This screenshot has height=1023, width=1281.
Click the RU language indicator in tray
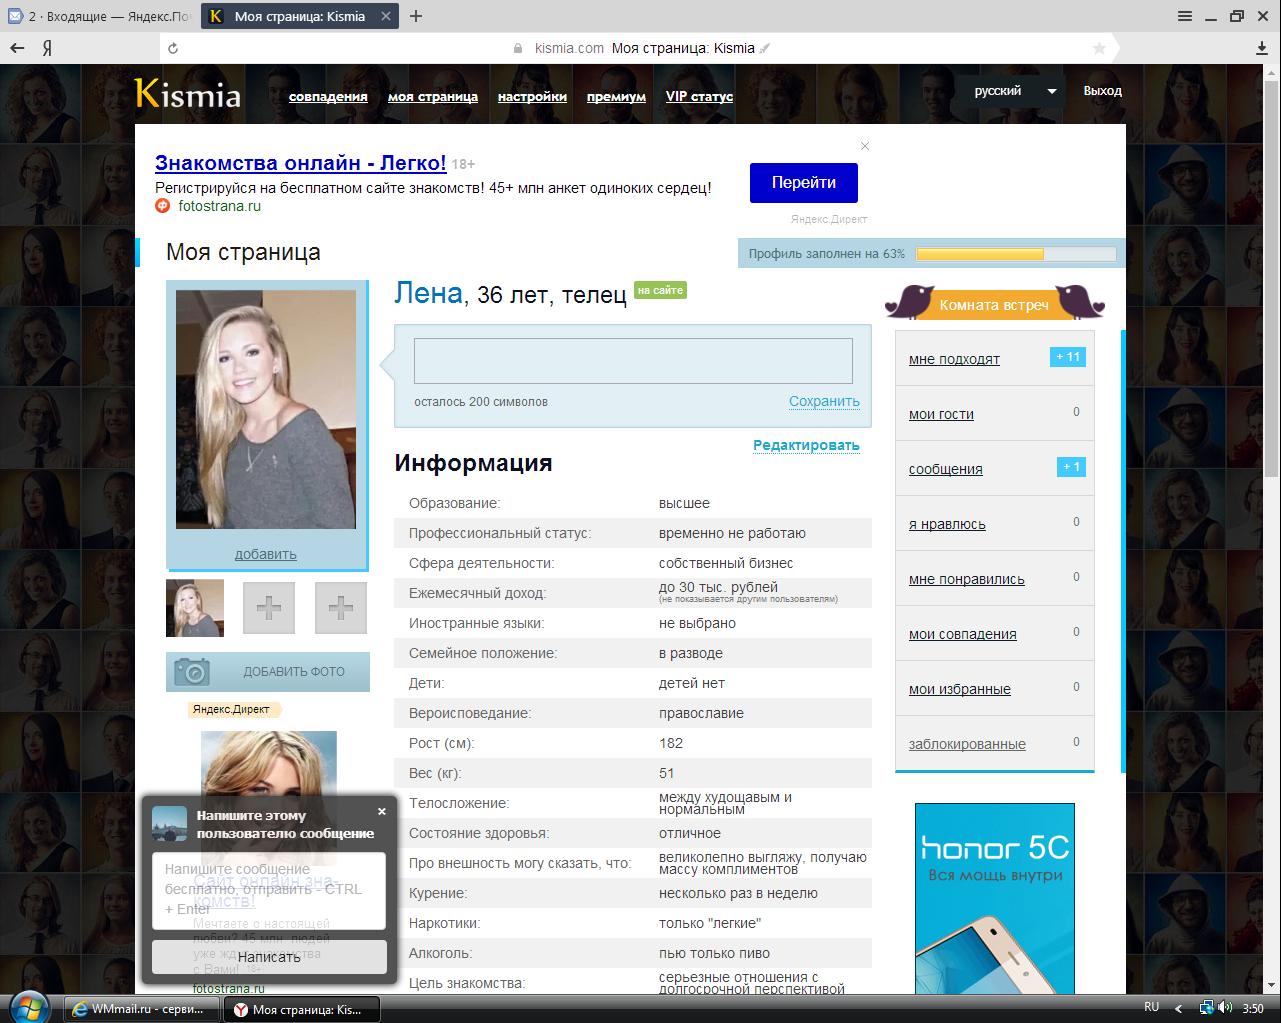[x=1151, y=1007]
